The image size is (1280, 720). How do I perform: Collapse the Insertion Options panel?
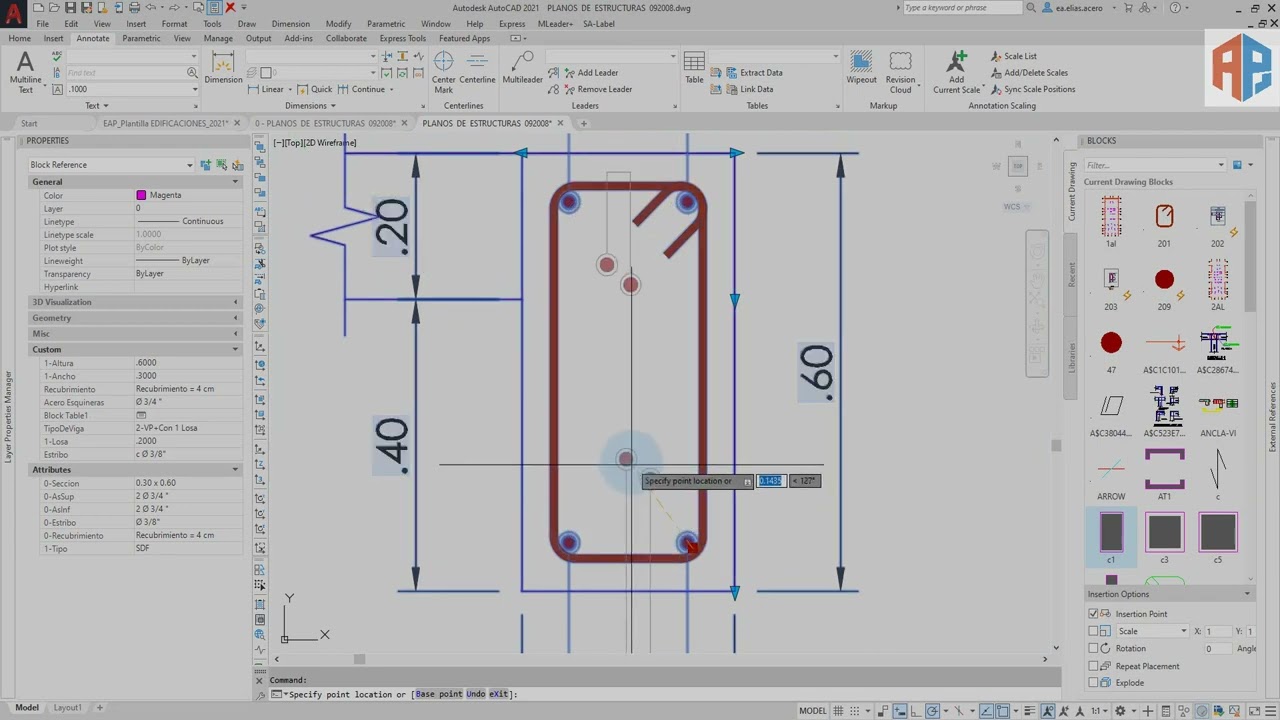1247,594
